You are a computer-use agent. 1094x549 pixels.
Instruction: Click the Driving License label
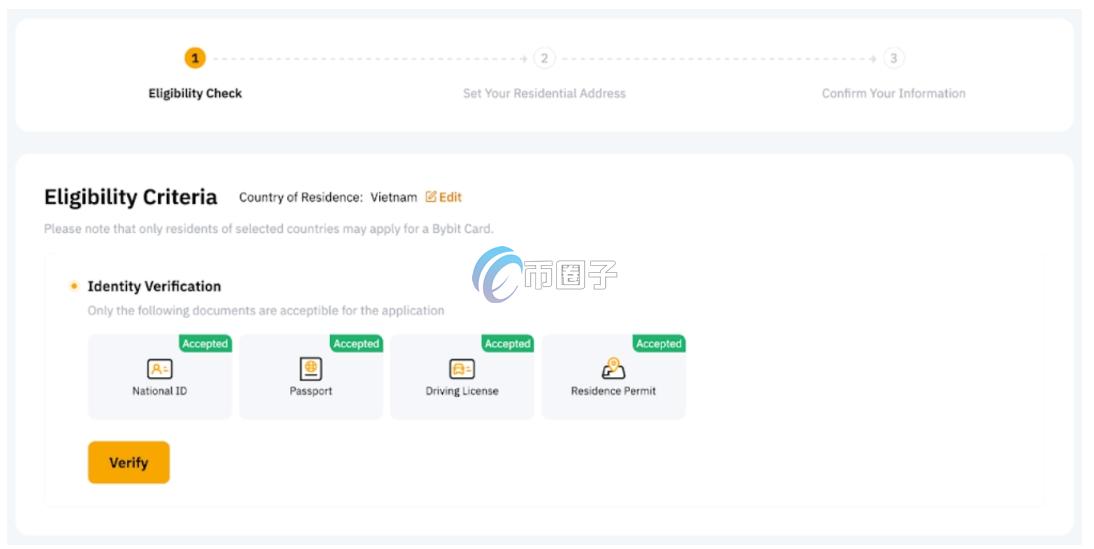(462, 391)
